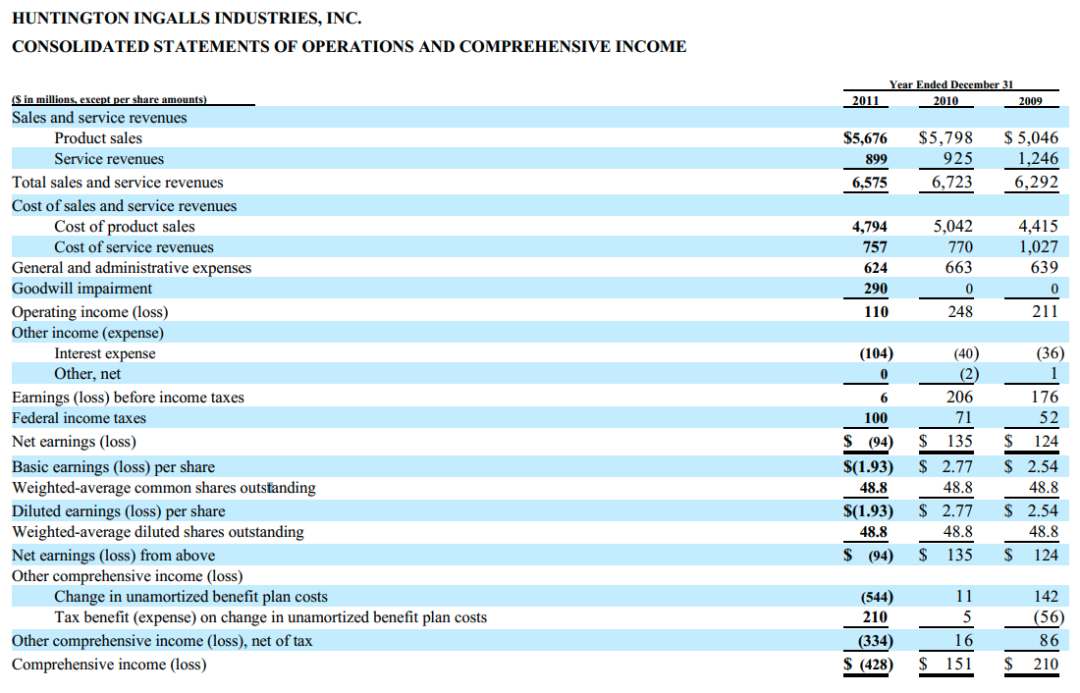1080x693 pixels.
Task: Select the 2011 Service revenues value "899"
Action: 876,159
